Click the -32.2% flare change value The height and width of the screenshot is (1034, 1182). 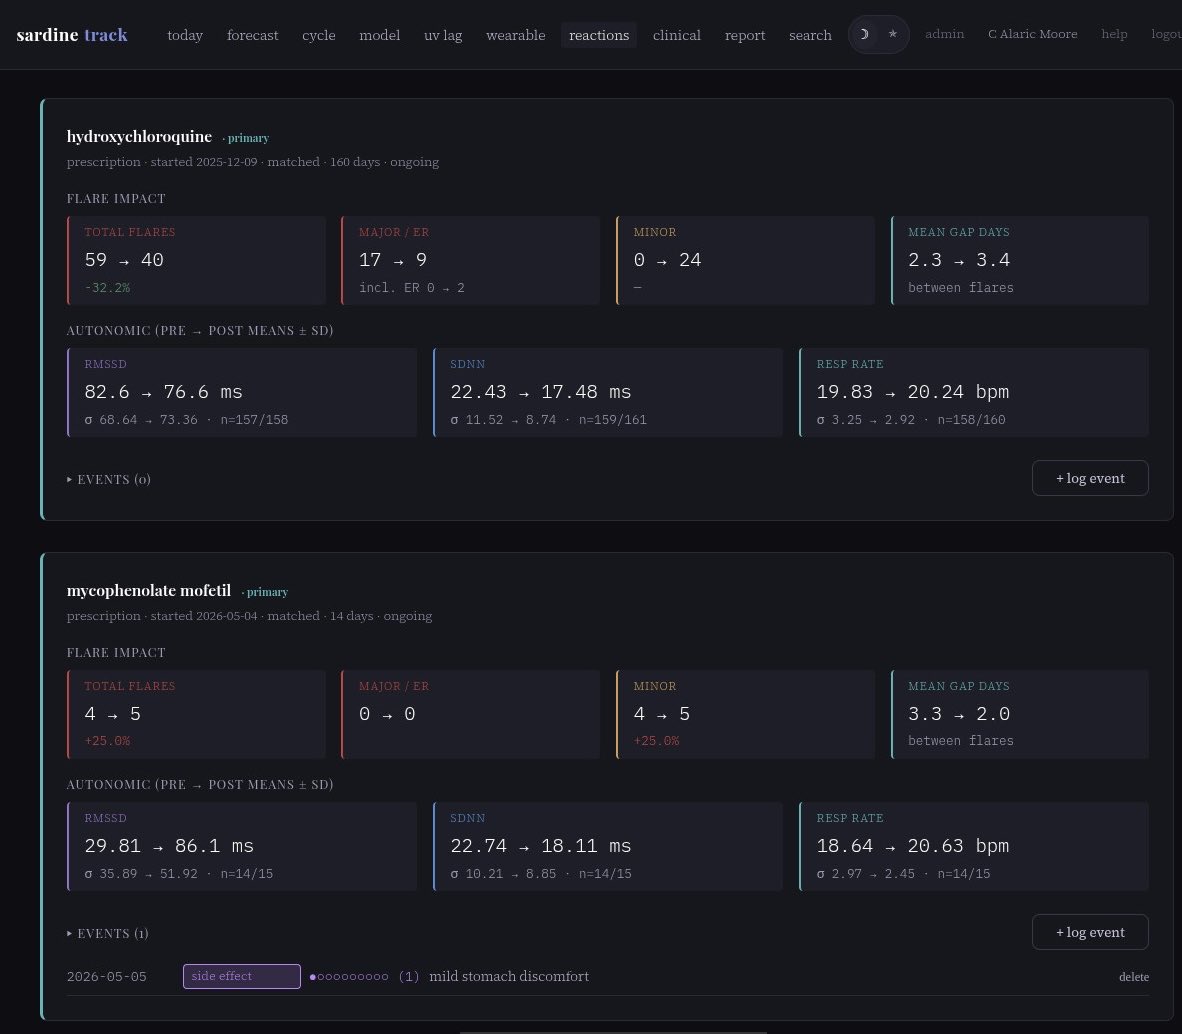pyautogui.click(x=107, y=288)
